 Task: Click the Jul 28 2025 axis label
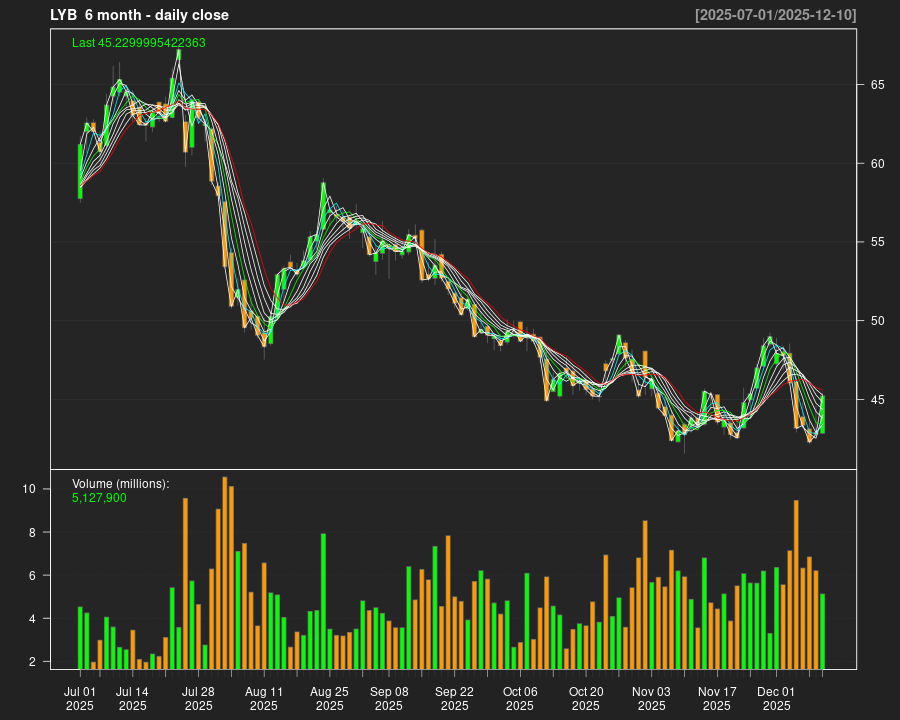[198, 698]
